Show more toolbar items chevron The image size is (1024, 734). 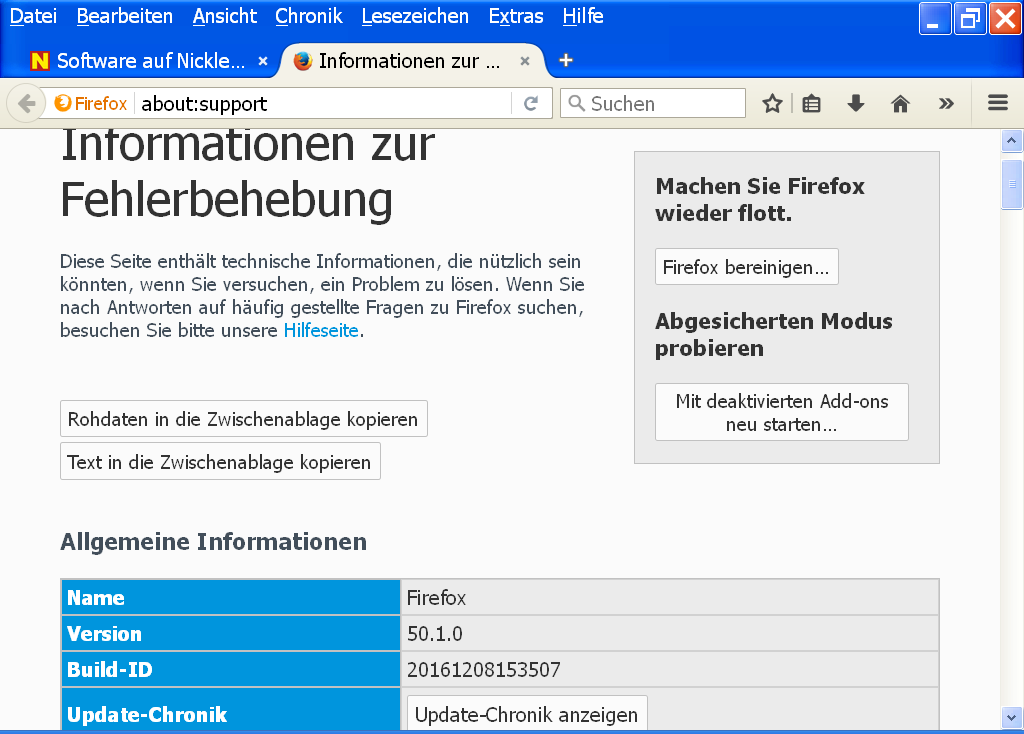coord(946,103)
